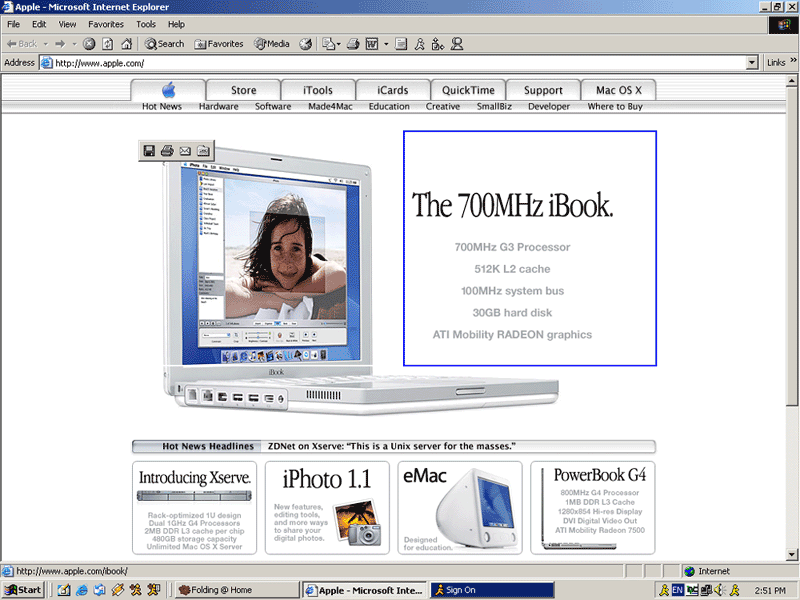800x600 pixels.
Task: Click the Made4Mac link
Action: coord(330,107)
